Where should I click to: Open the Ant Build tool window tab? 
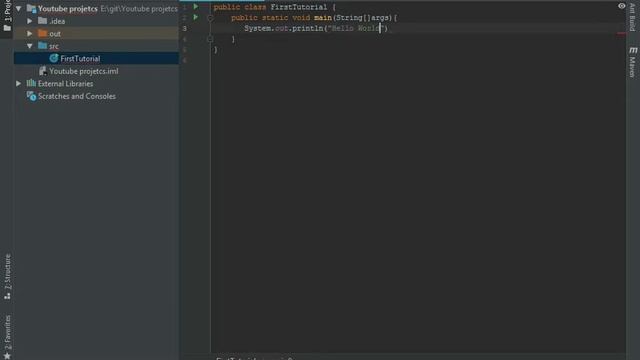[x=632, y=16]
